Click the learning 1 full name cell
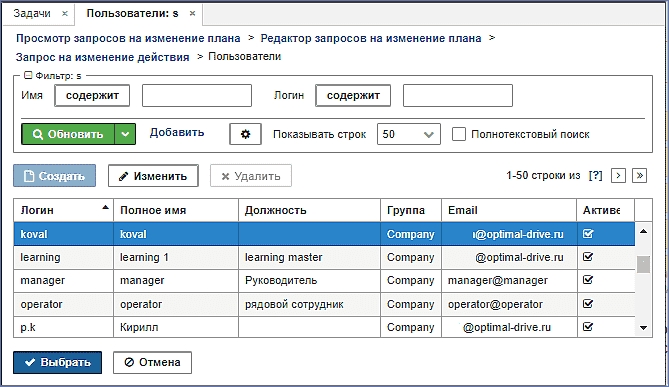669x387 pixels. [x=176, y=257]
